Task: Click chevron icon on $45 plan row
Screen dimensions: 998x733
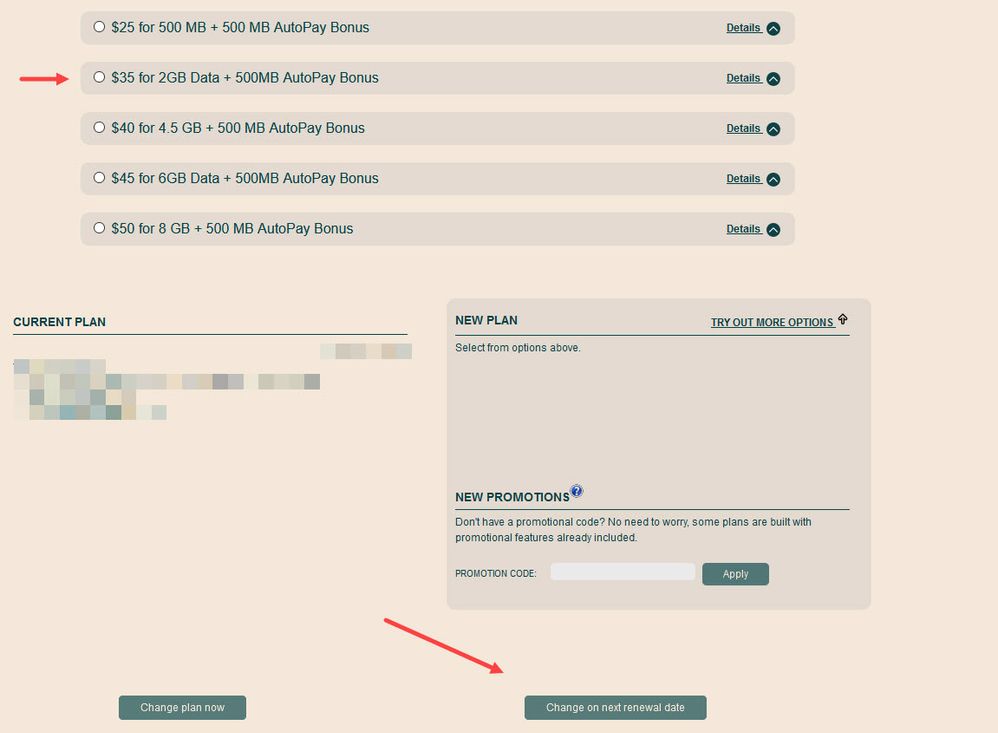Action: 773,179
